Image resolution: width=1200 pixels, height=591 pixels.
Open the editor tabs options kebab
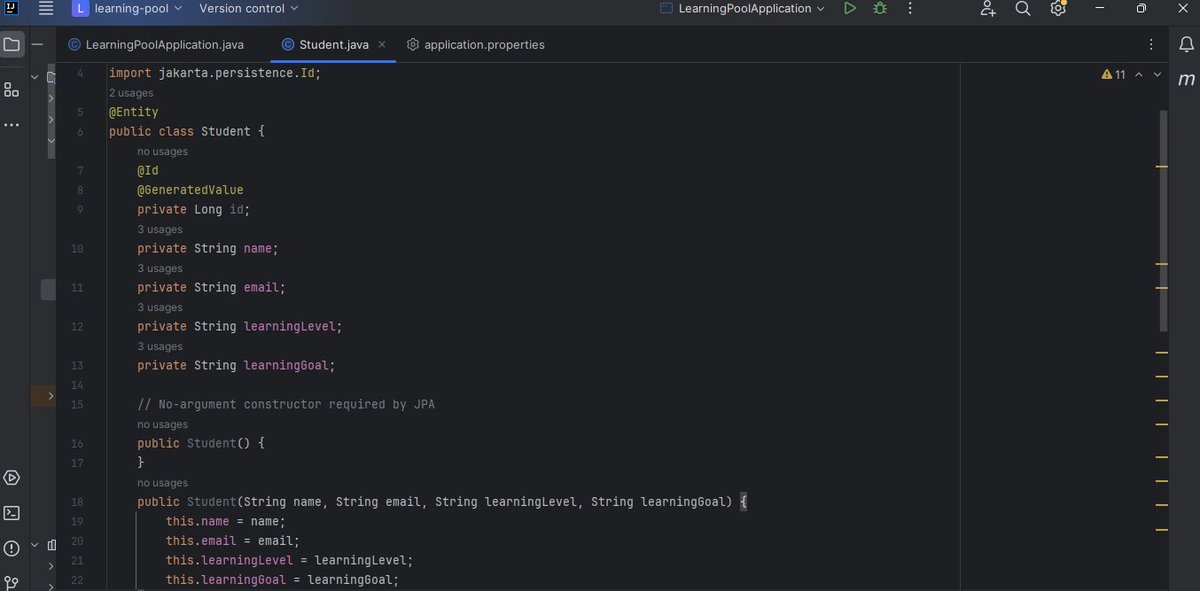click(1151, 45)
